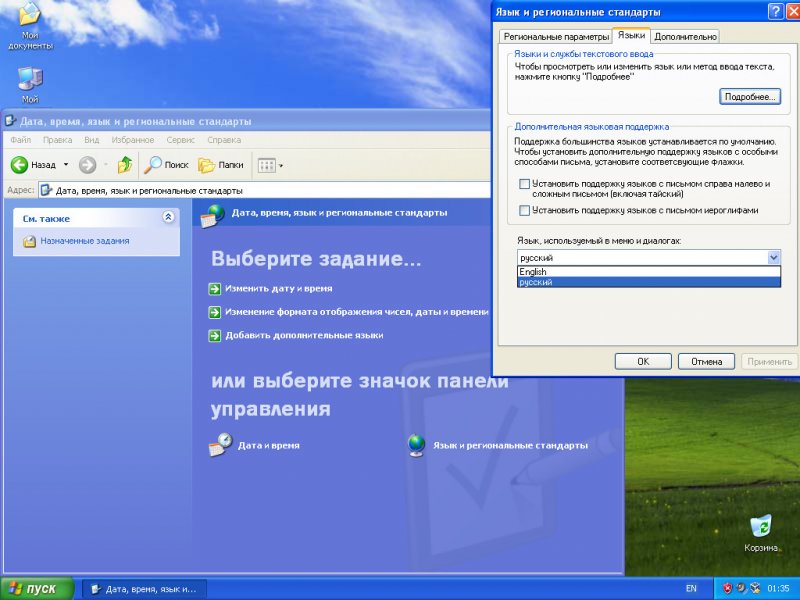Open the Файл menu
This screenshot has width=800, height=600.
[20, 140]
